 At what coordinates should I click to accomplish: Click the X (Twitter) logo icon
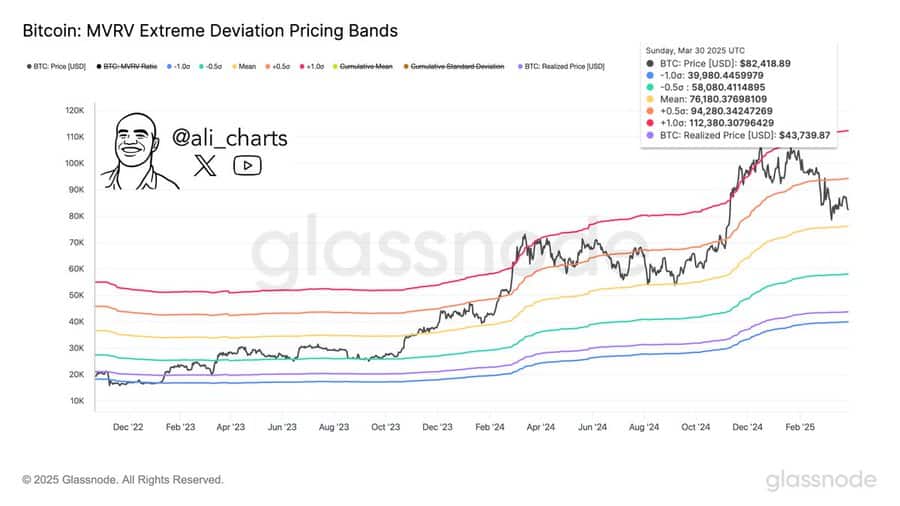point(205,166)
